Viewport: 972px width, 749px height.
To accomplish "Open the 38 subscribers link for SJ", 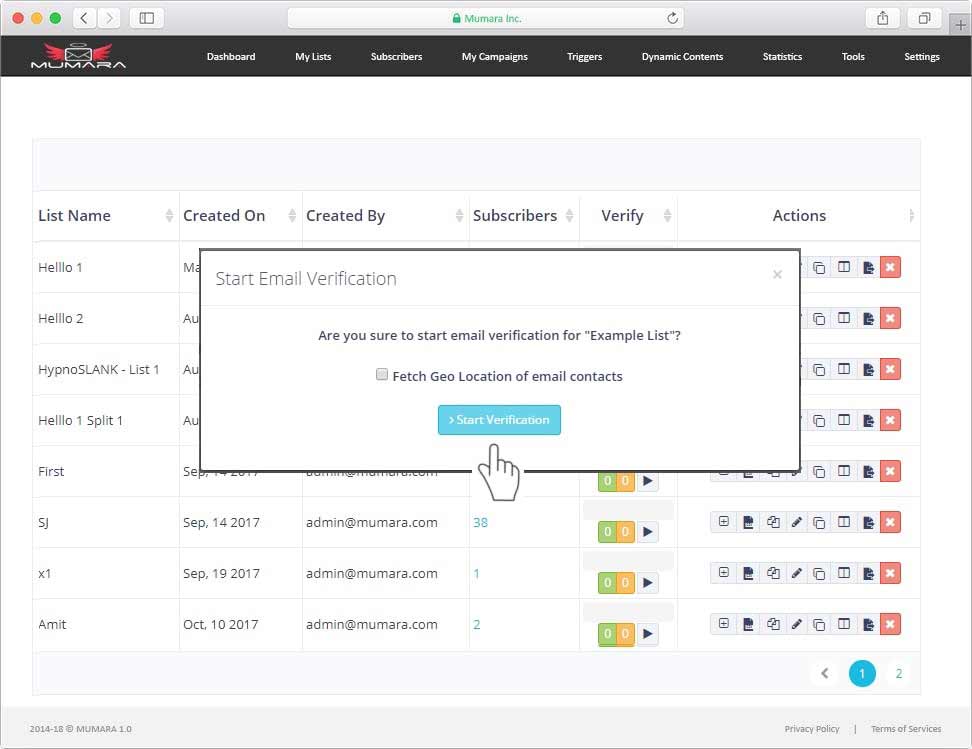I will pos(480,522).
